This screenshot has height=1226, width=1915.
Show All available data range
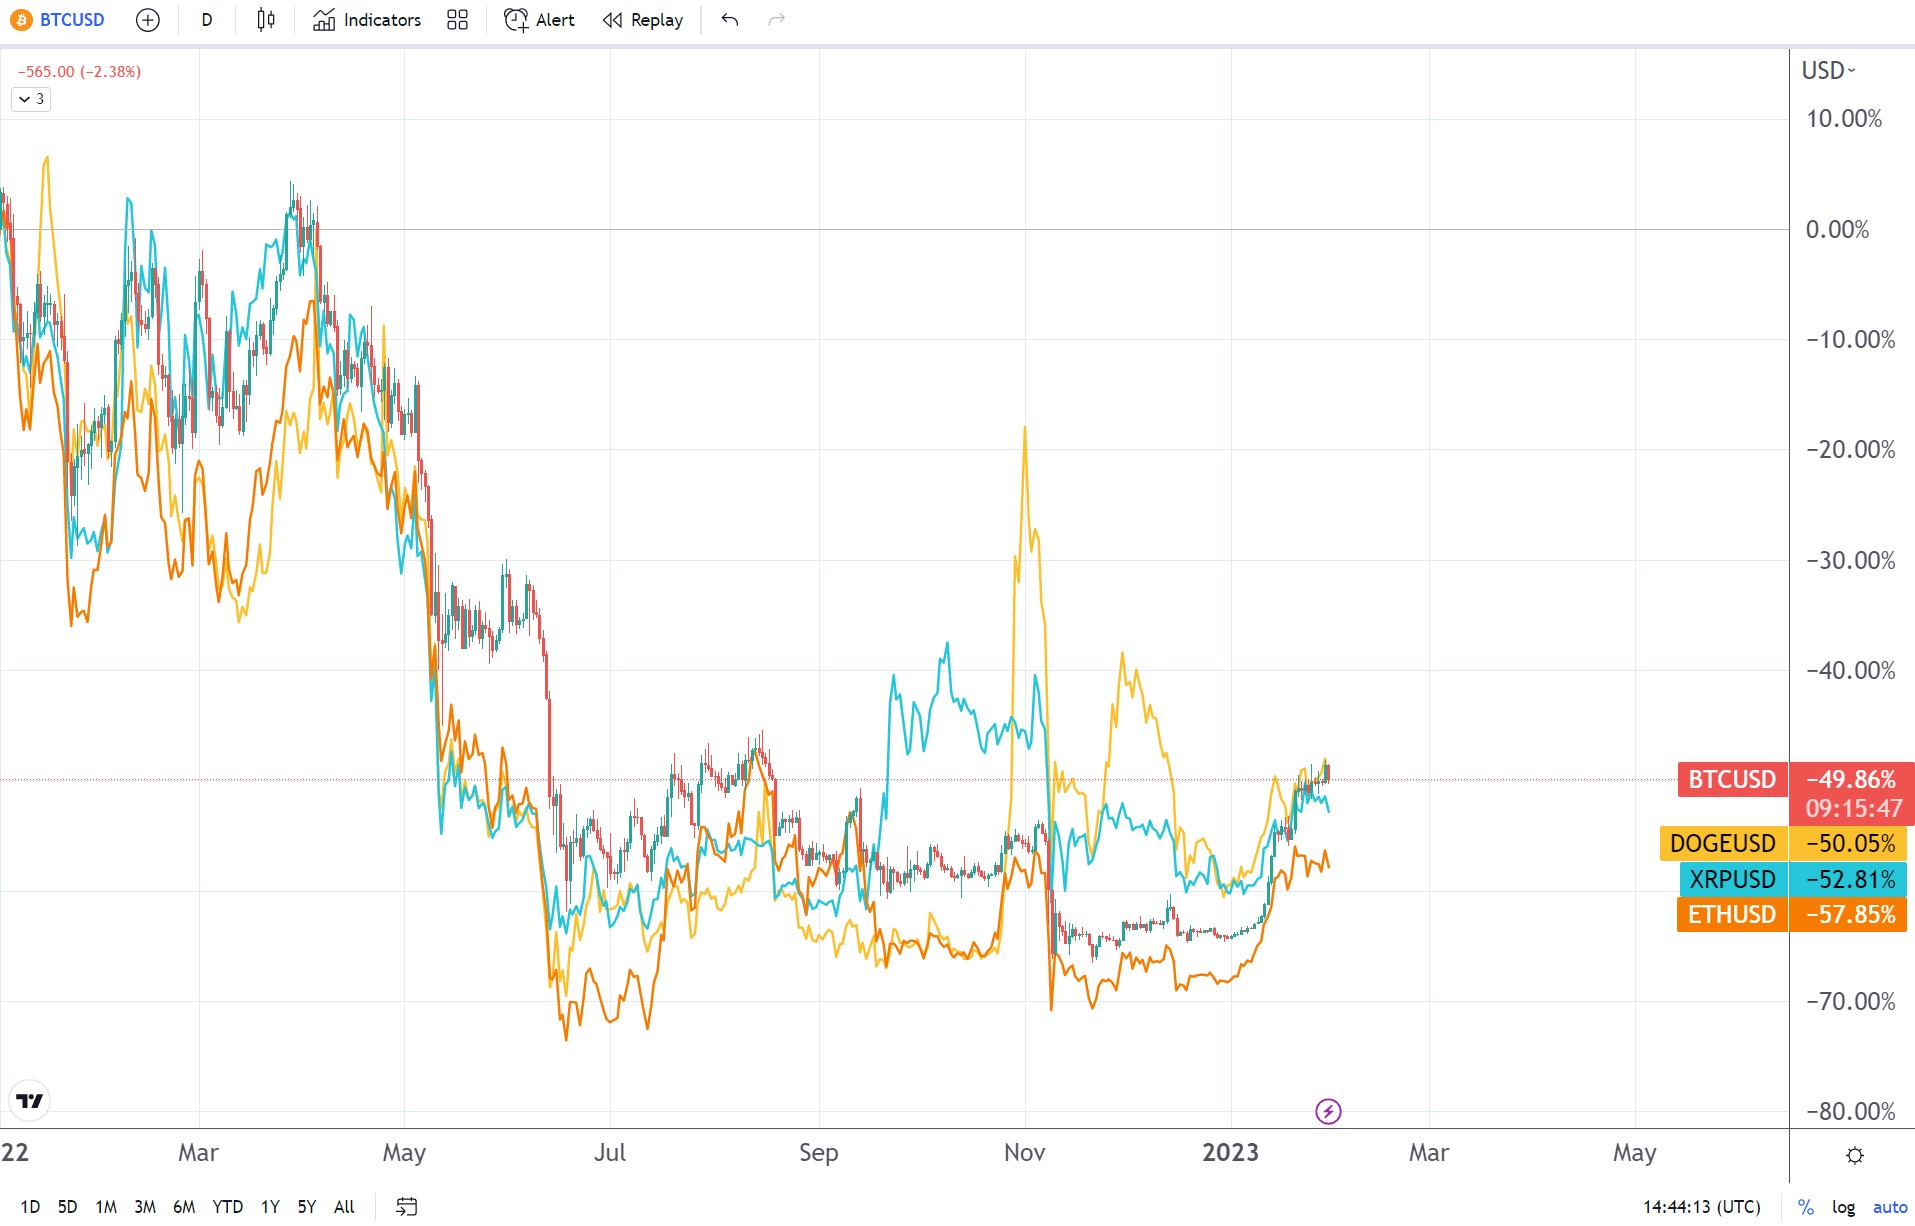click(344, 1207)
